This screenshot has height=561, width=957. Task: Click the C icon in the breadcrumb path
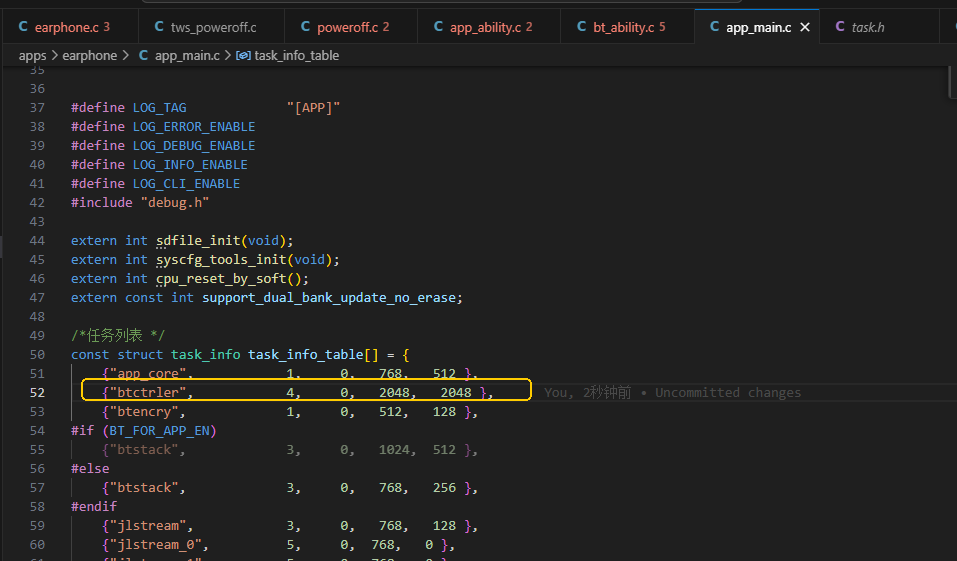pos(143,55)
